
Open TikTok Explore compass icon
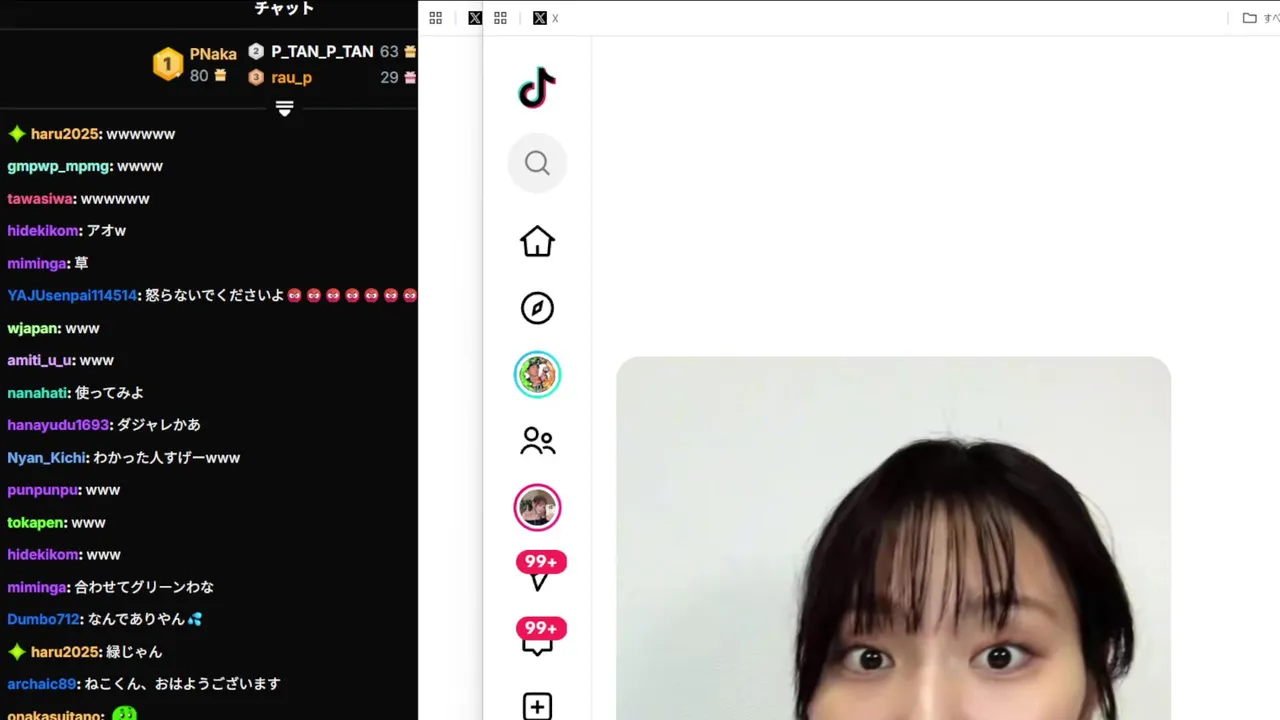(537, 308)
